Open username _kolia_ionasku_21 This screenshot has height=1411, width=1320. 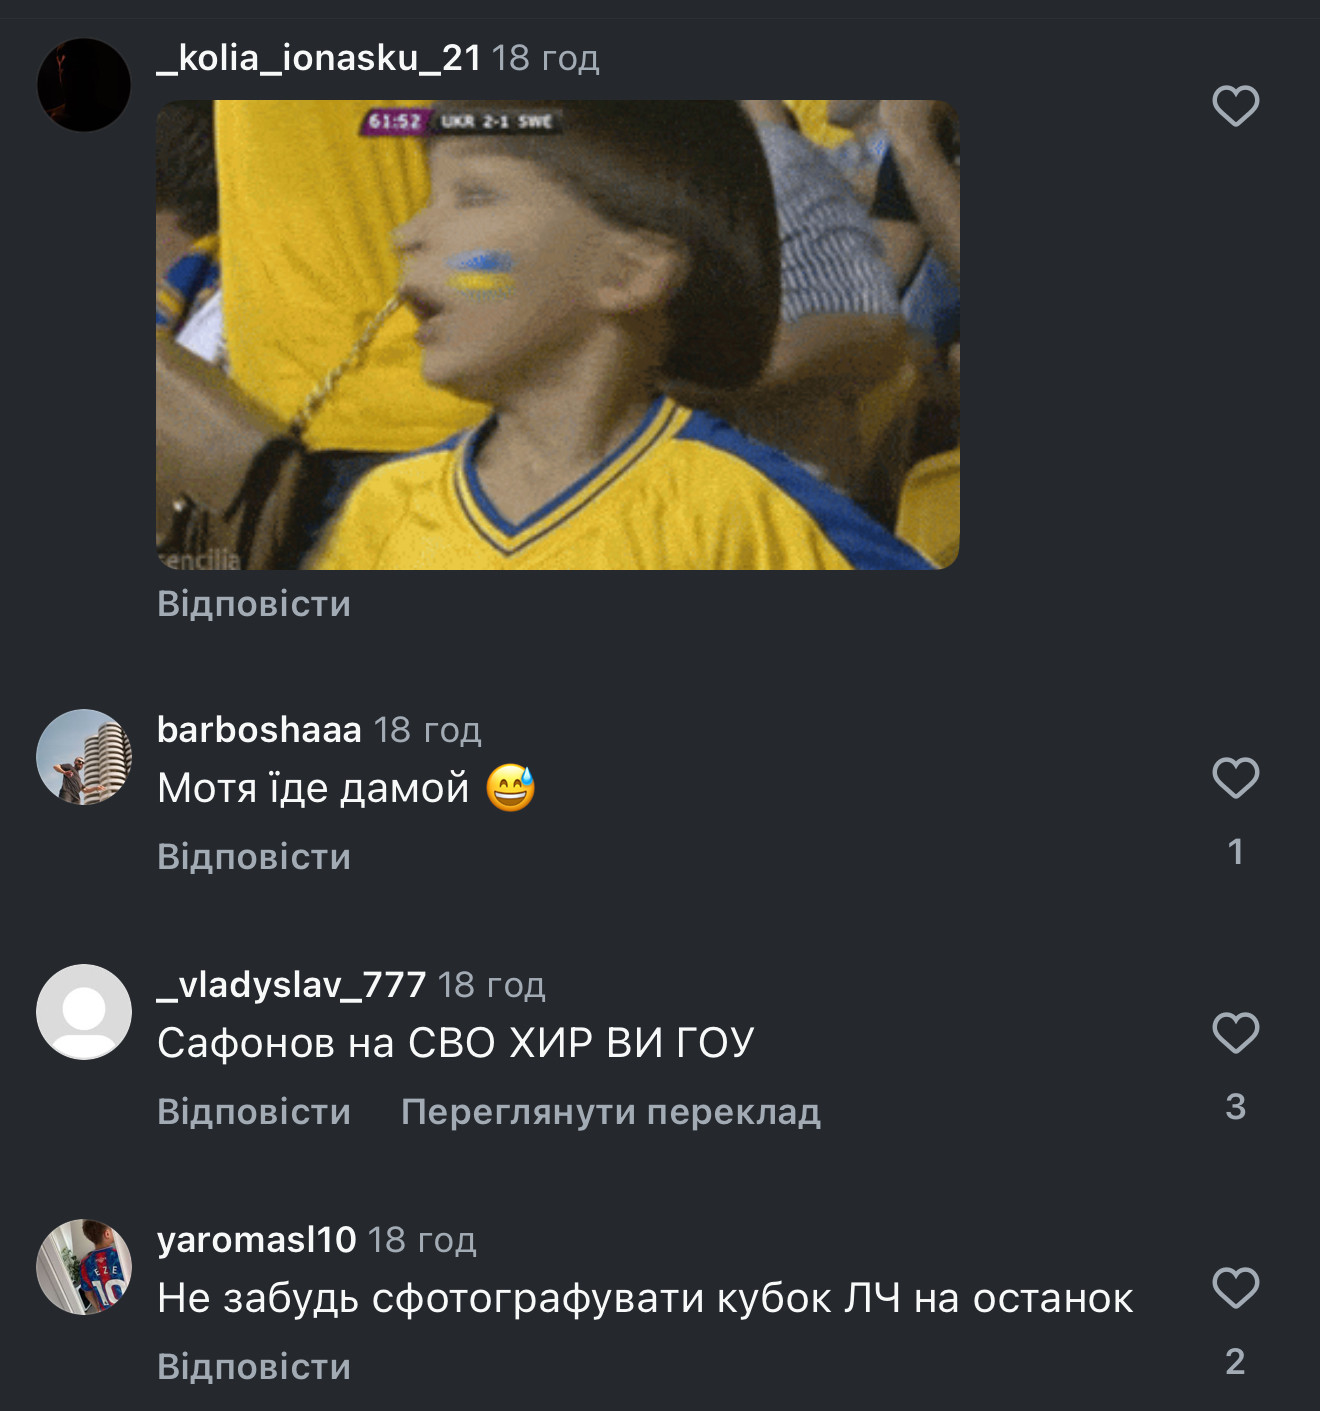(x=319, y=58)
